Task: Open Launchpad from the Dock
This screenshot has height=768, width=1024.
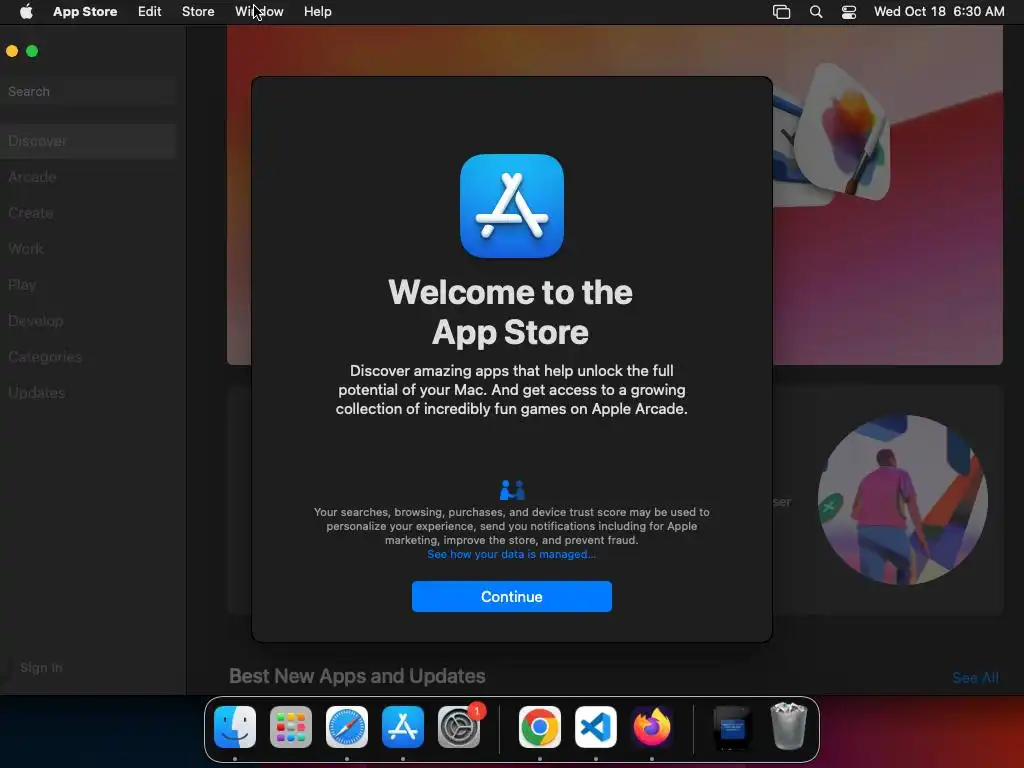Action: (x=291, y=726)
